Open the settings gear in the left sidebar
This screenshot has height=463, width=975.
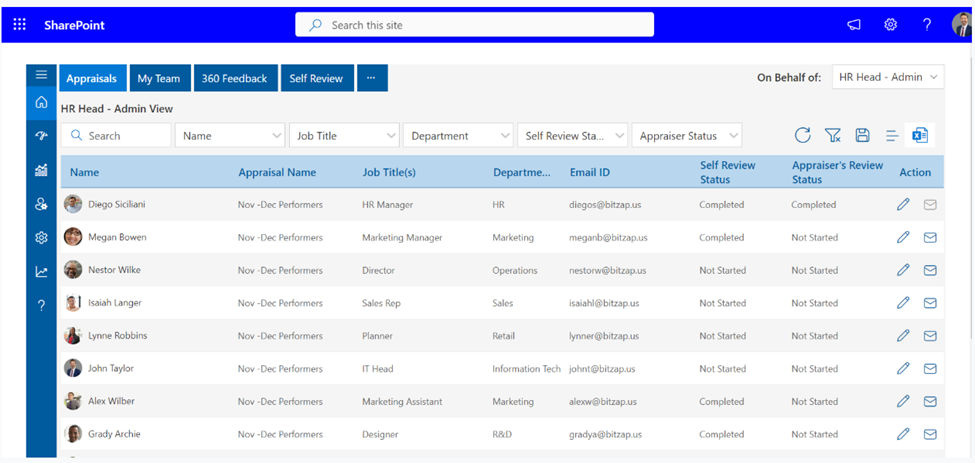pyautogui.click(x=41, y=238)
